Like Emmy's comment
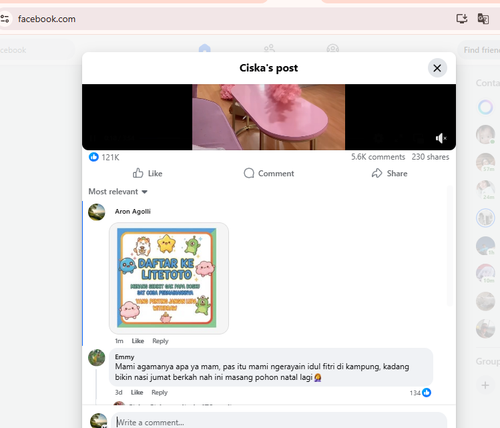The image size is (500, 428). [137, 392]
